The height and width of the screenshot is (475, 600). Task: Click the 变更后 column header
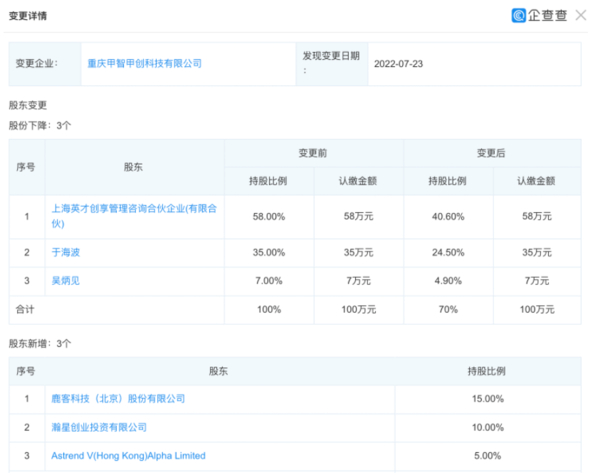coord(491,153)
